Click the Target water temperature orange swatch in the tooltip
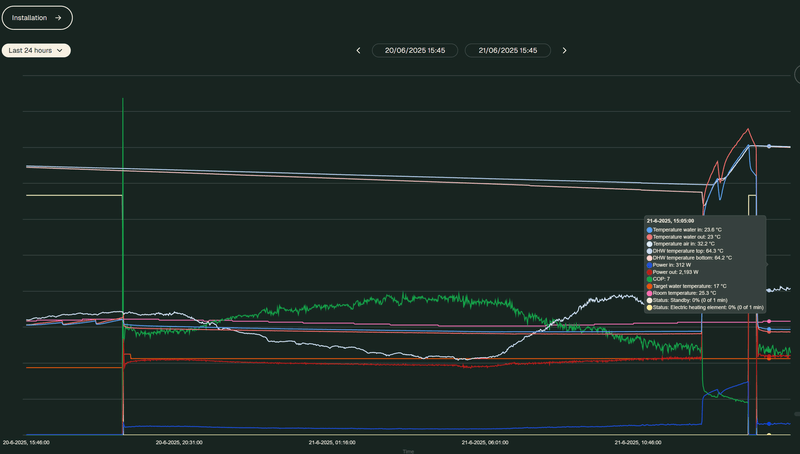This screenshot has width=800, height=454. click(x=649, y=287)
